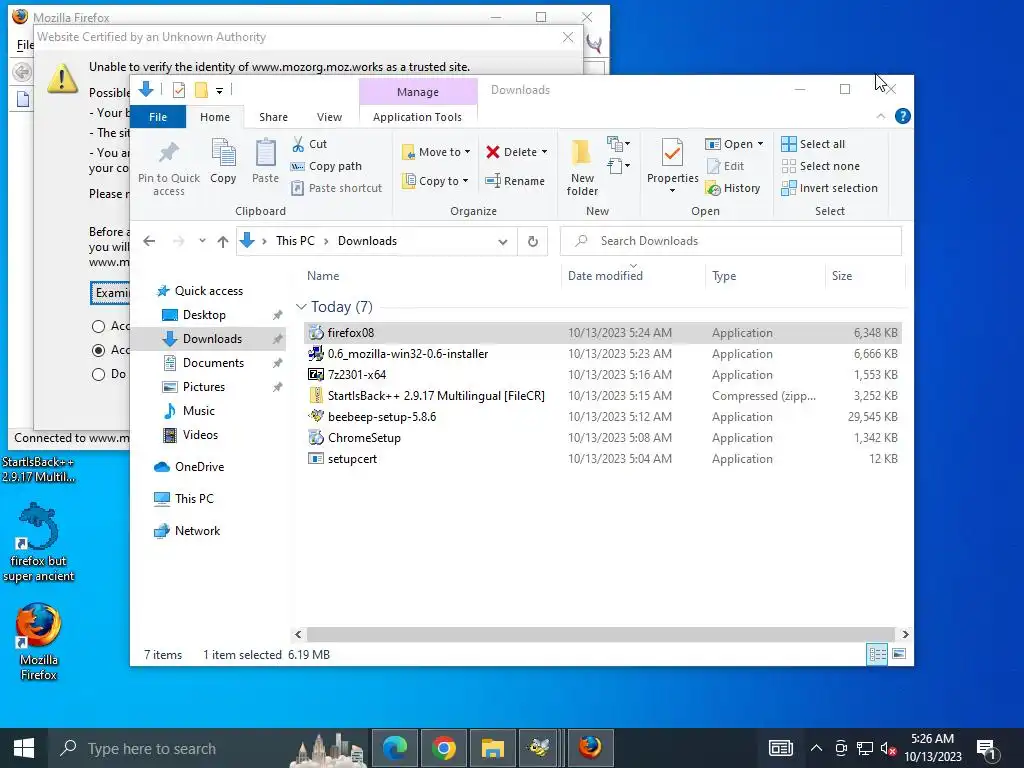
Task: Open Windows Start menu
Action: 24,748
